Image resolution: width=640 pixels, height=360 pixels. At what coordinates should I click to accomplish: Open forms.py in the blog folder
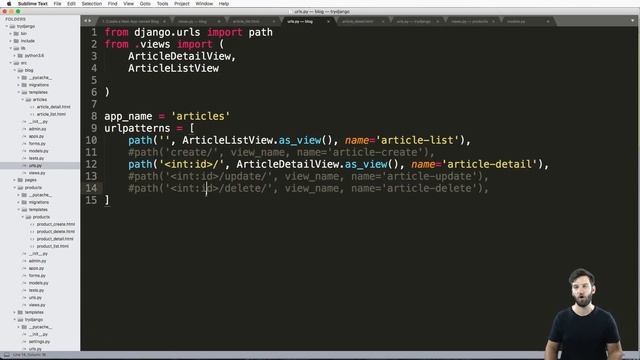(x=37, y=144)
